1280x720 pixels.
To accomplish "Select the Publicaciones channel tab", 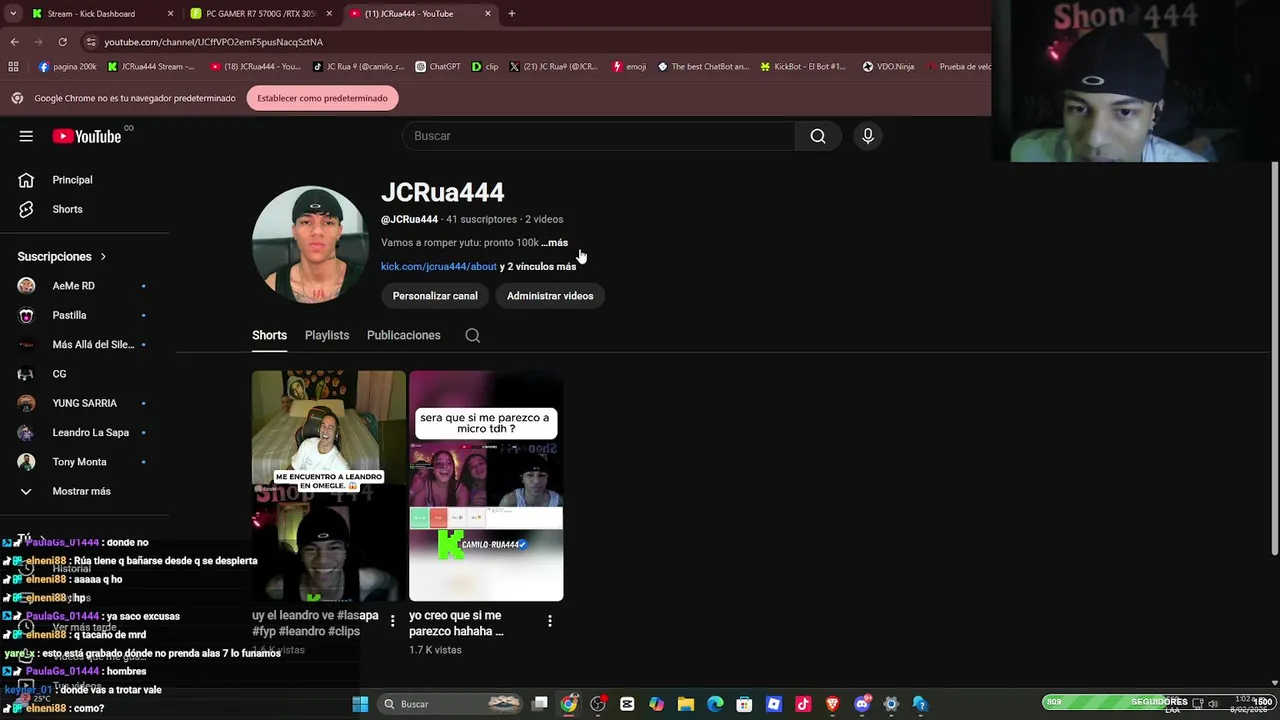I will click(x=404, y=335).
